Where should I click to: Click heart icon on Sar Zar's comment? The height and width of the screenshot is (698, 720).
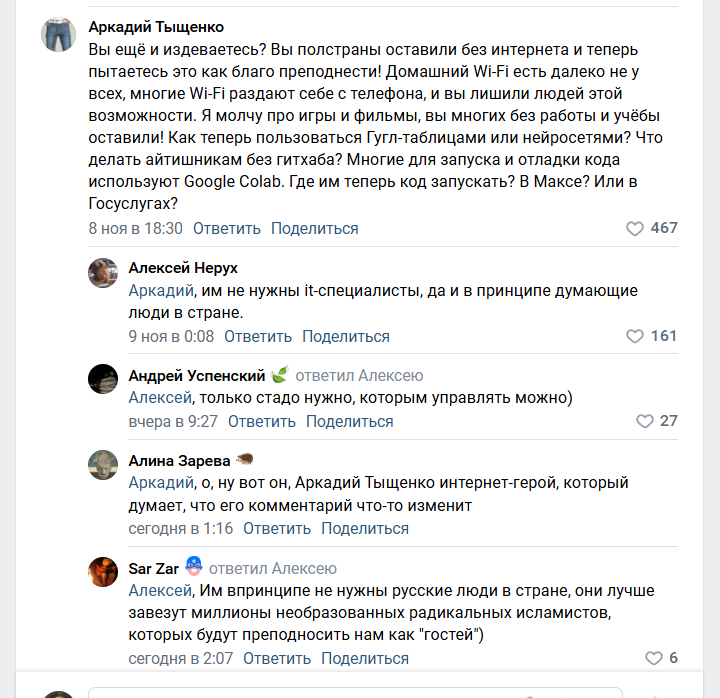(654, 659)
